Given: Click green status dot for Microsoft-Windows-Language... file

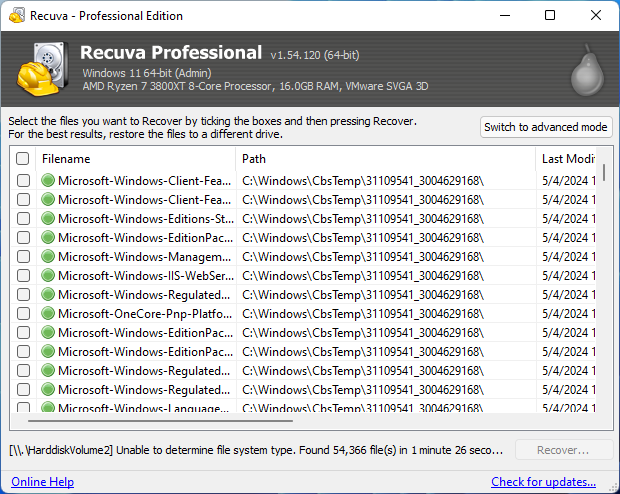Looking at the screenshot, I should pyautogui.click(x=48, y=407).
